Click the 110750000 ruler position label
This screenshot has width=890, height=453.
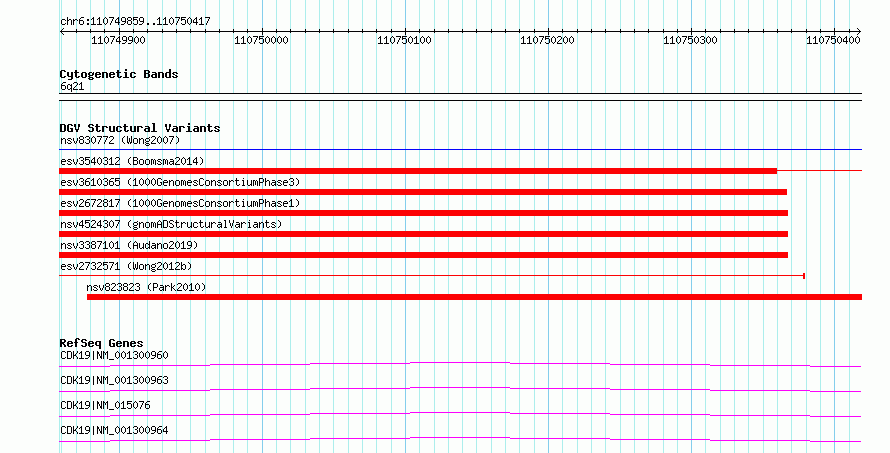(261, 40)
